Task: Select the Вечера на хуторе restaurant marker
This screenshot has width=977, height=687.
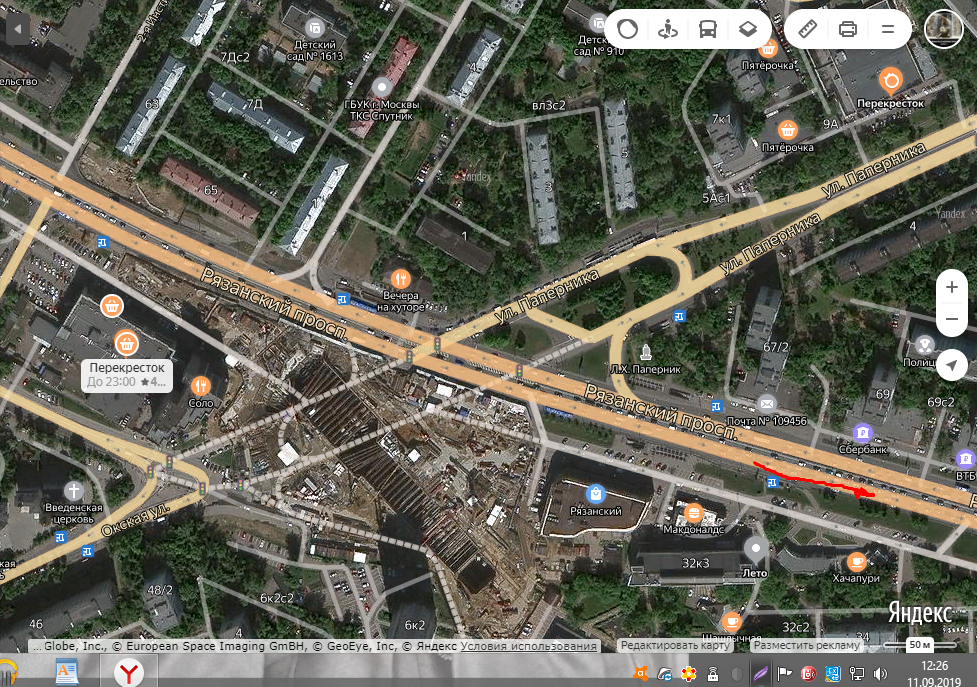Action: (x=400, y=278)
